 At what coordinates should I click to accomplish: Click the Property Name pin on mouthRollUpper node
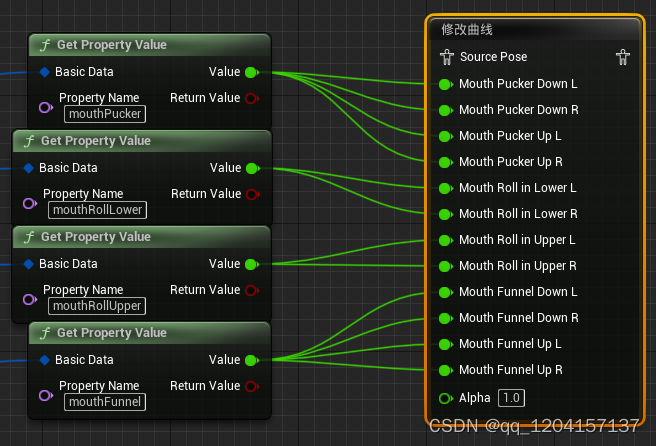(30, 300)
